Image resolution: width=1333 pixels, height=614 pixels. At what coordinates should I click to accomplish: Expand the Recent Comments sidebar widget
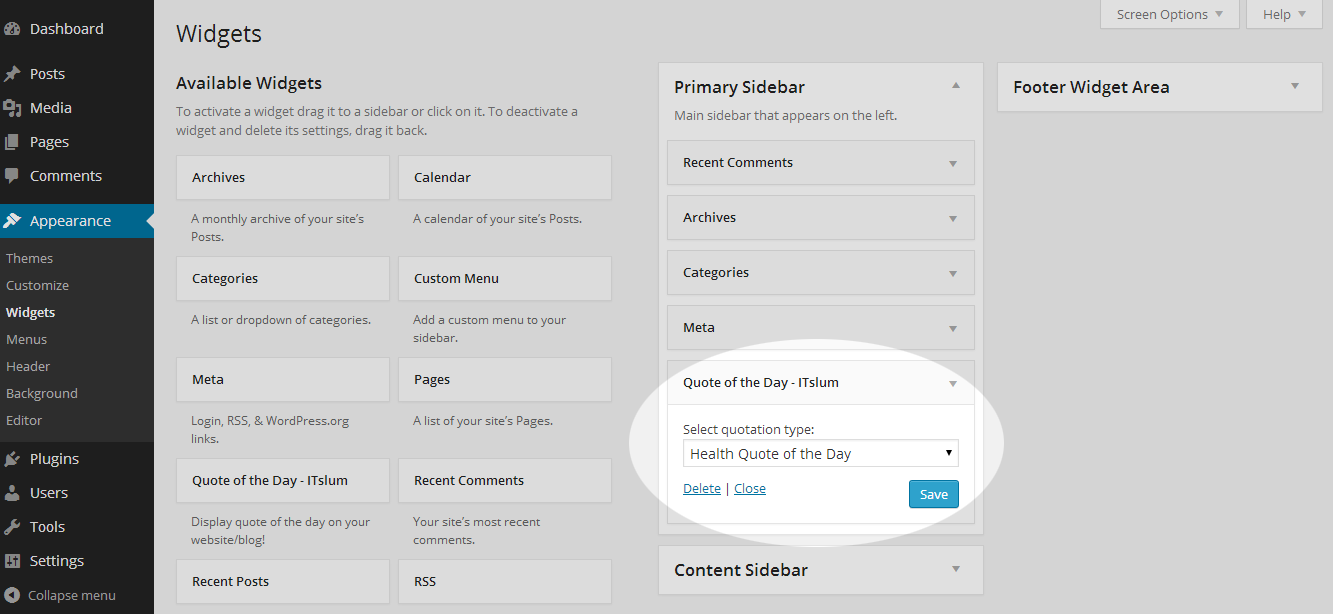click(953, 163)
